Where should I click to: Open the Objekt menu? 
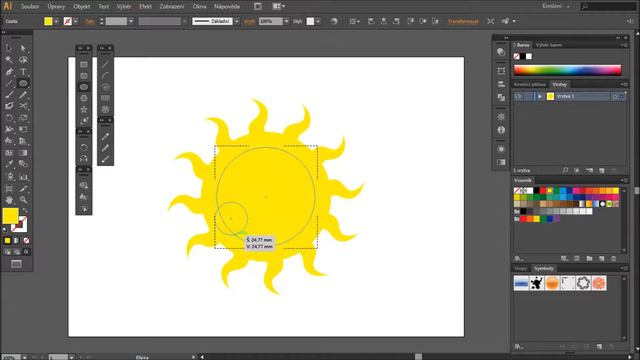coord(82,7)
